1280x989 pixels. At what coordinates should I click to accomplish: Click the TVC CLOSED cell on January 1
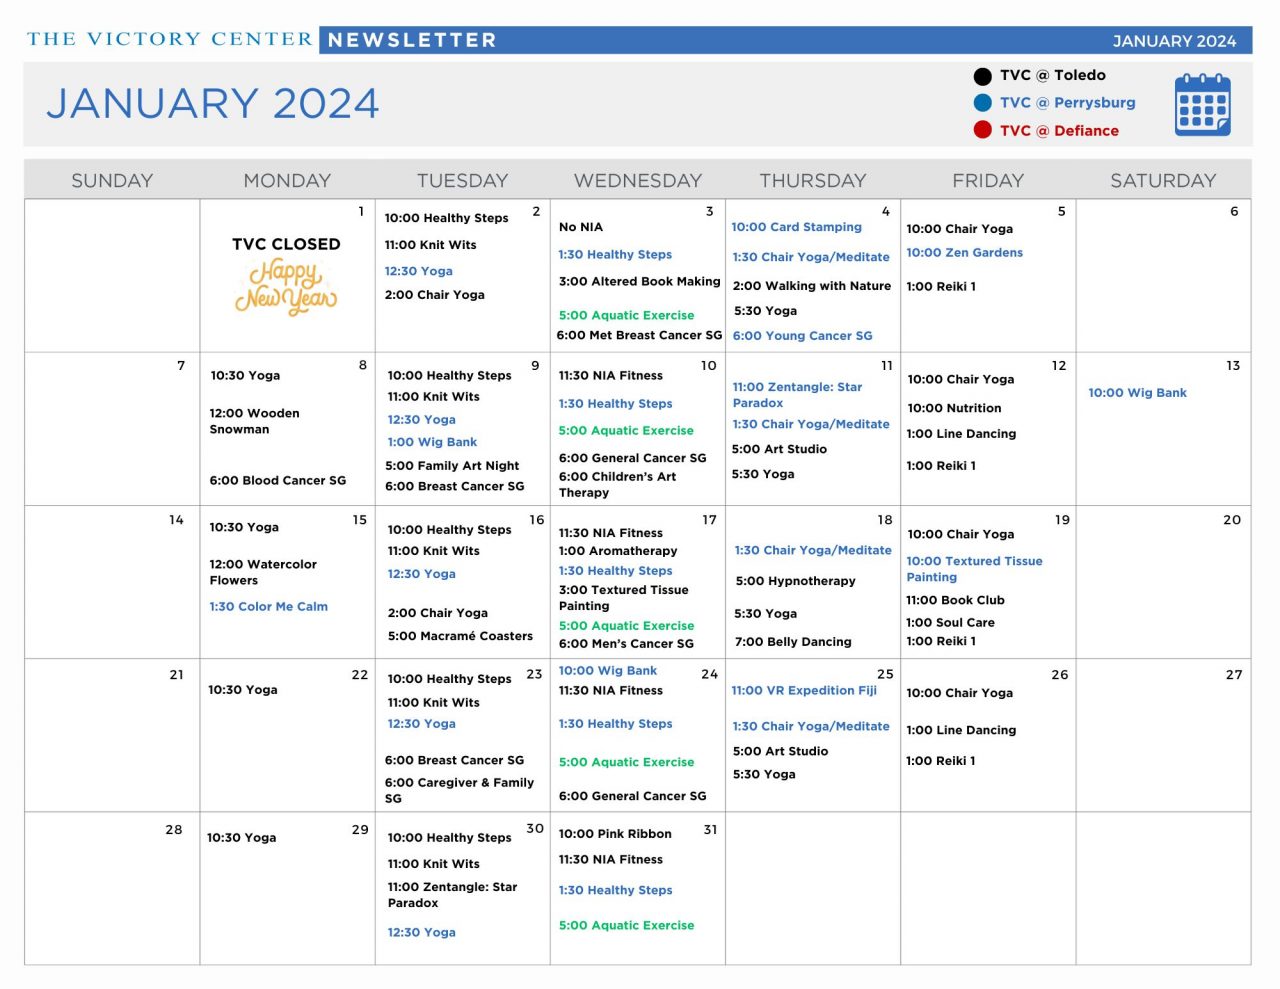286,243
